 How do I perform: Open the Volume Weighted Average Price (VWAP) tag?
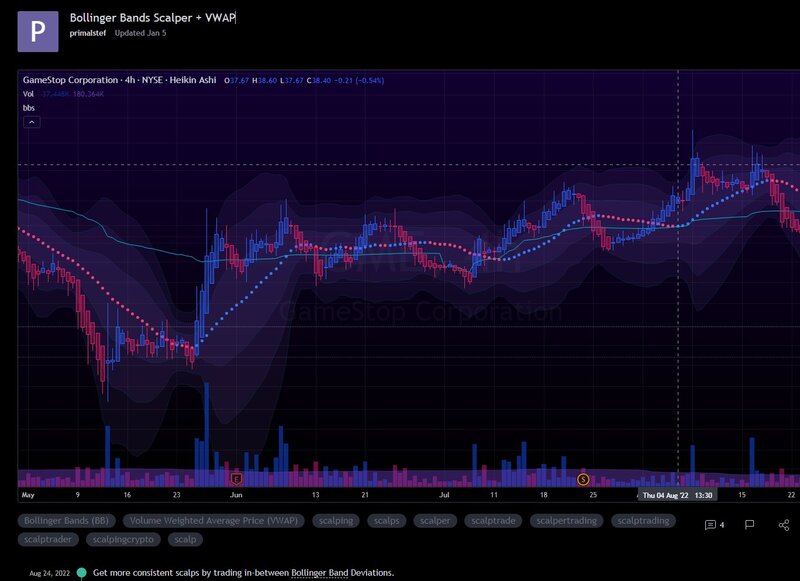pyautogui.click(x=214, y=521)
